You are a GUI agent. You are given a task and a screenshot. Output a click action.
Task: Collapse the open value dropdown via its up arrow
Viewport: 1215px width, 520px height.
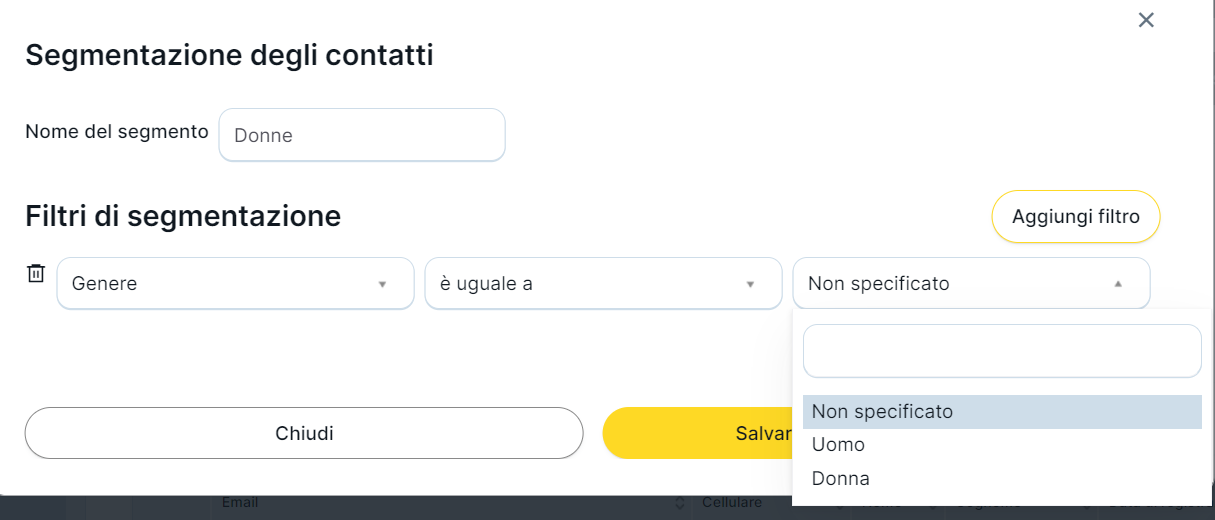[x=1118, y=284]
